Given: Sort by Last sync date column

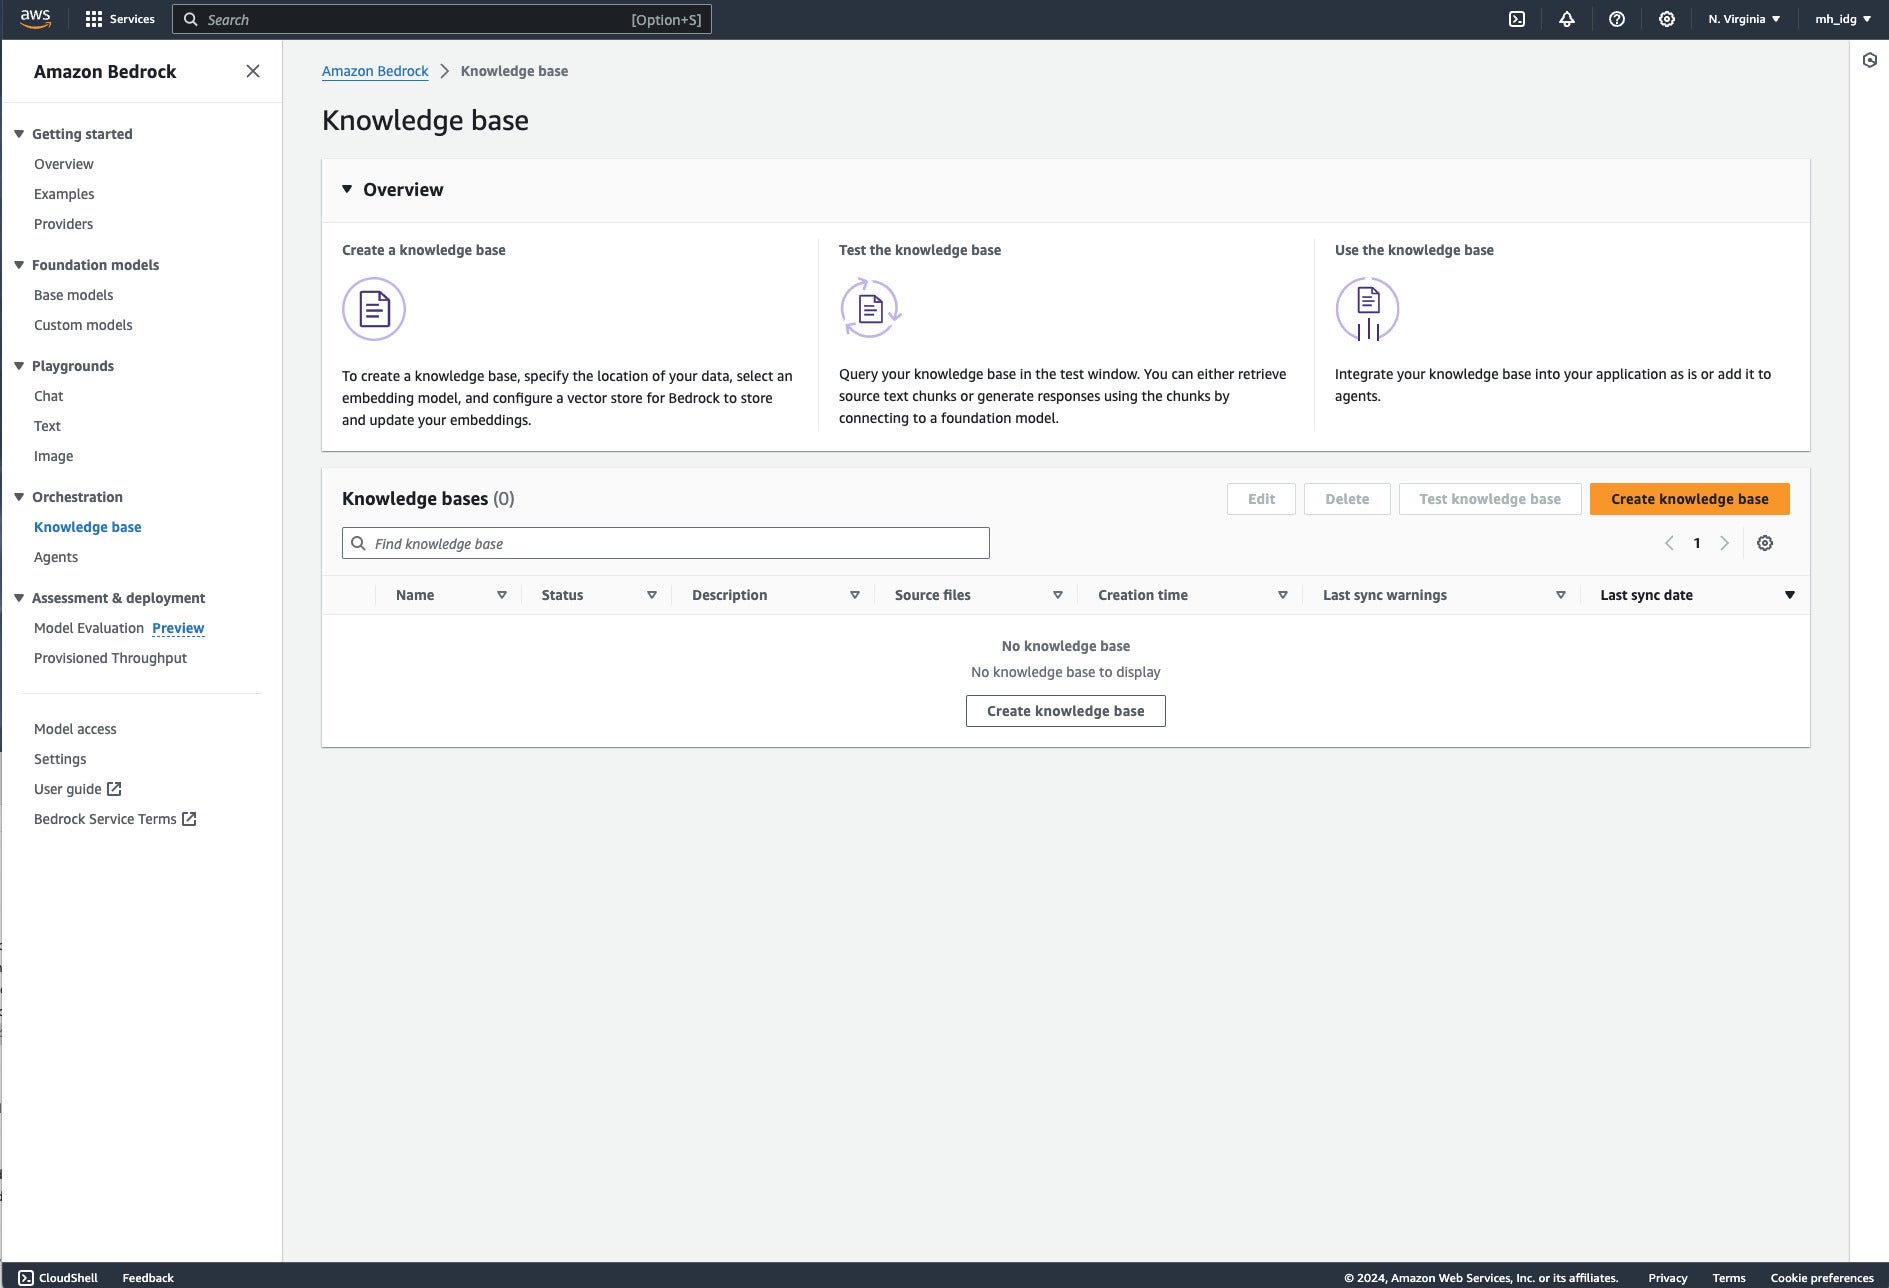Looking at the screenshot, I should click(x=1790, y=595).
